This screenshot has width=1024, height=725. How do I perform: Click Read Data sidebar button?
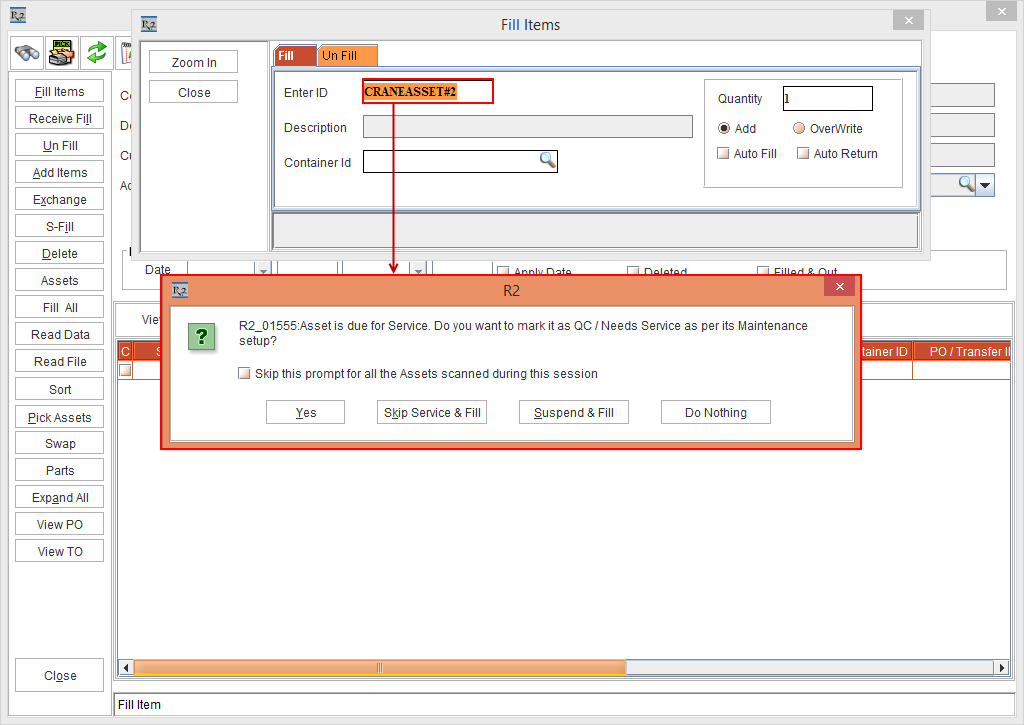click(59, 334)
